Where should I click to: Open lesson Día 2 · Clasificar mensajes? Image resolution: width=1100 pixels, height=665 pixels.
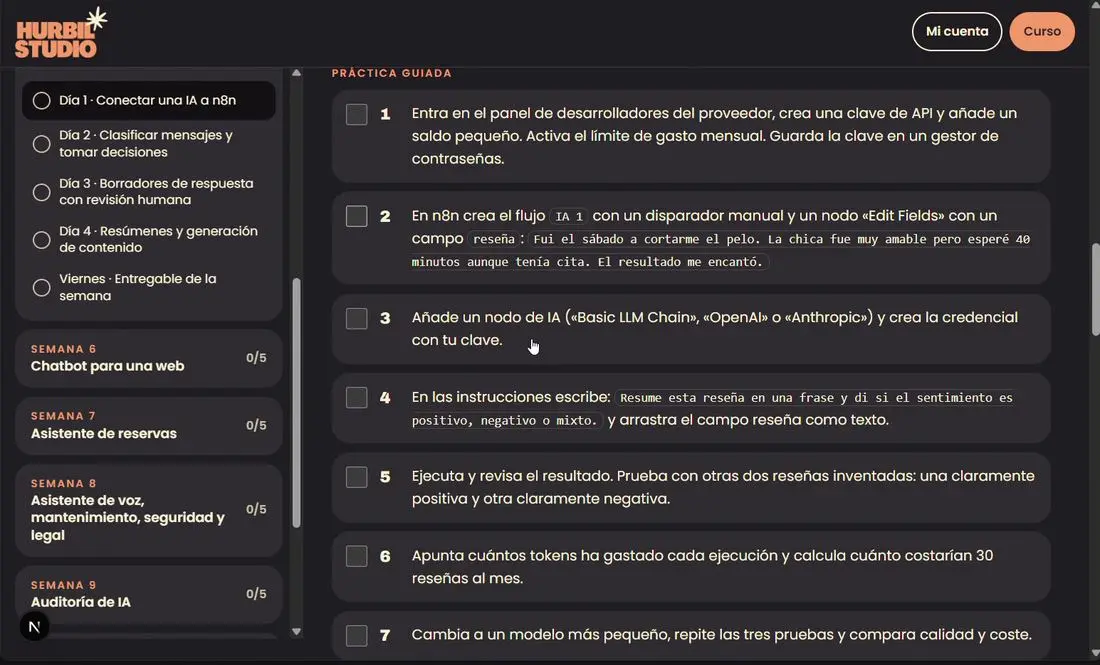pyautogui.click(x=149, y=144)
